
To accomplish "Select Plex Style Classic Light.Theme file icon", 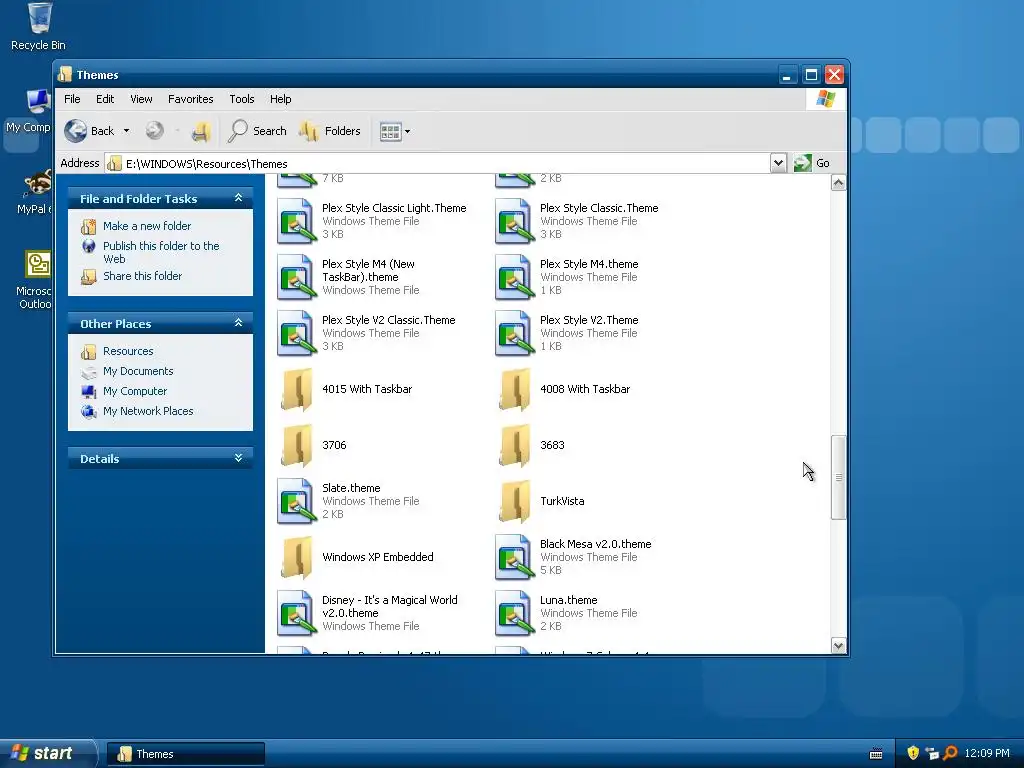I will [297, 221].
